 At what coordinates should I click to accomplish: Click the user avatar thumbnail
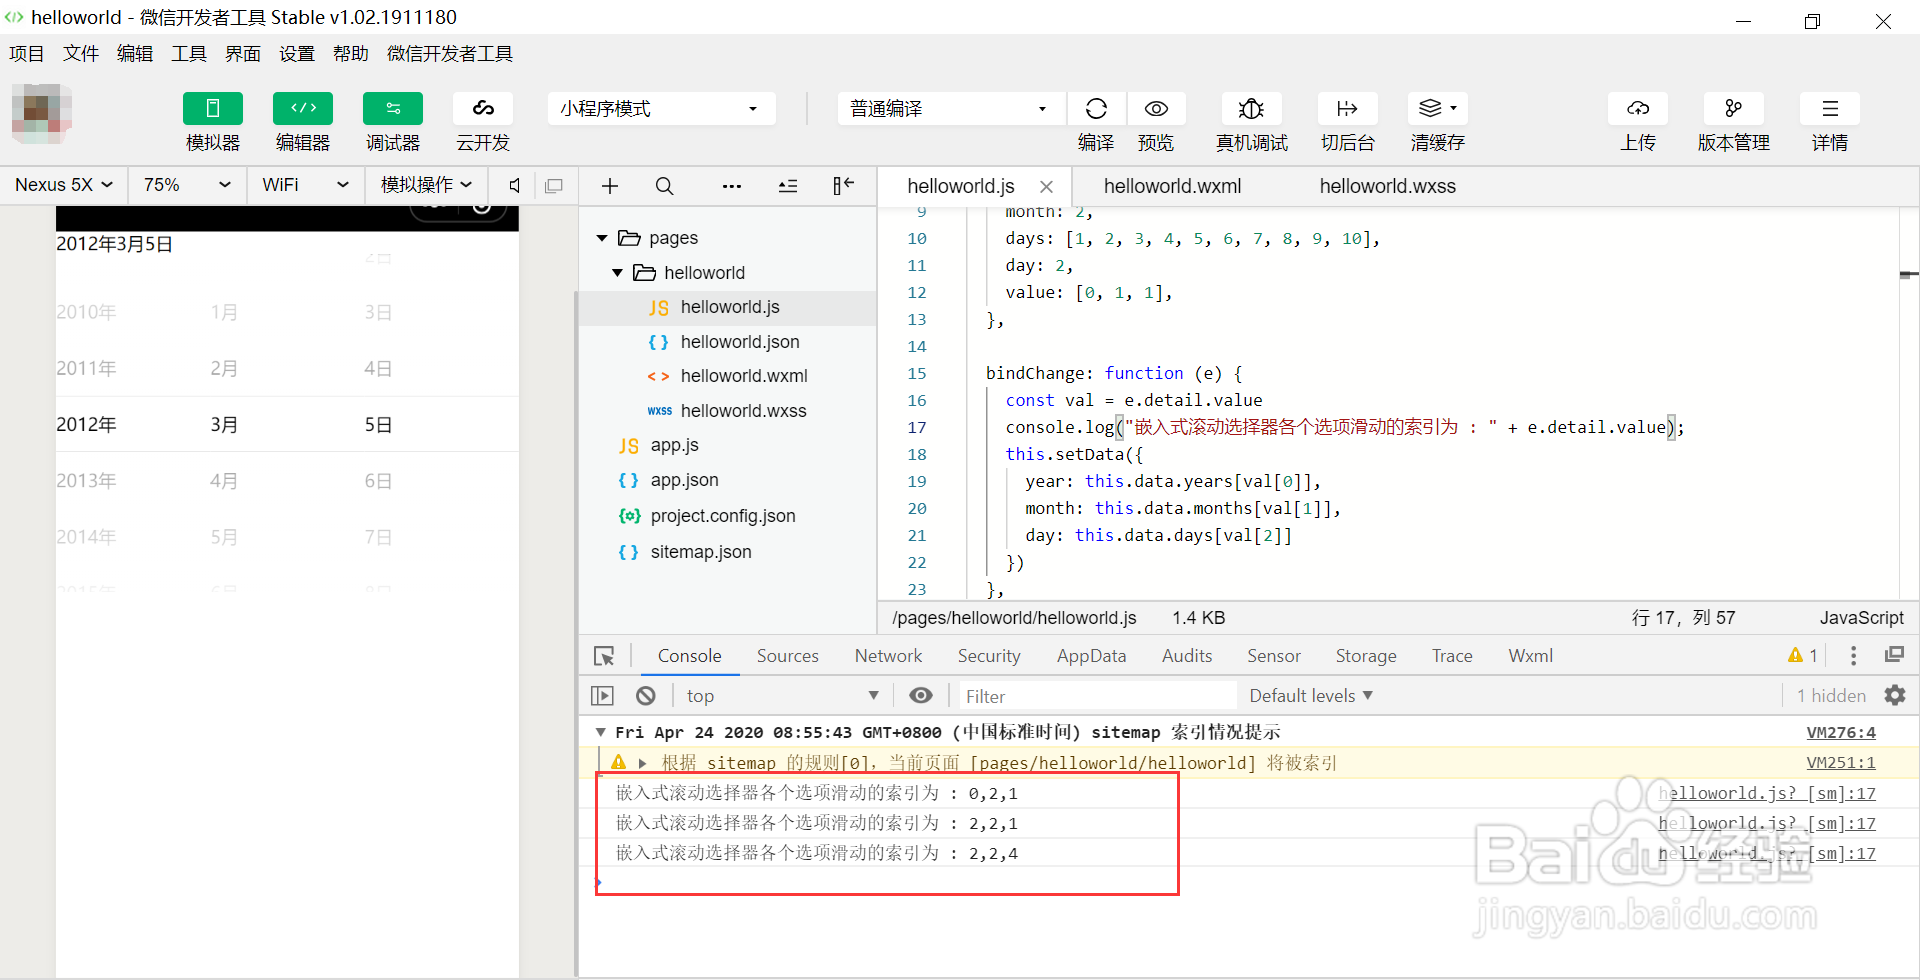(42, 113)
